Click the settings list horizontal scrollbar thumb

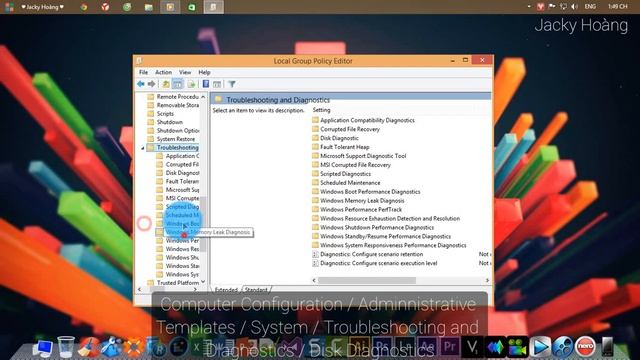click(367, 280)
